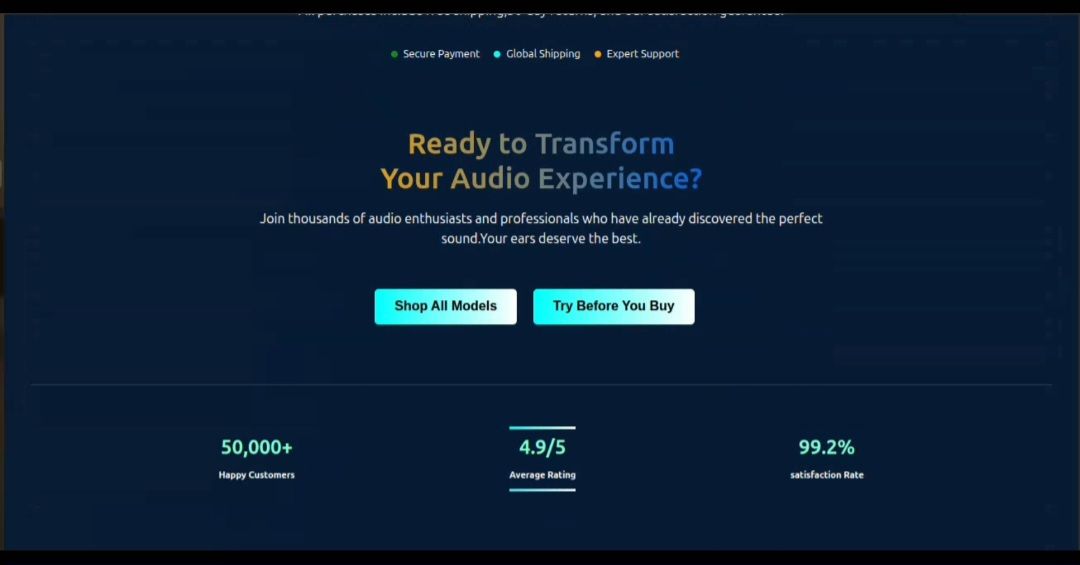The width and height of the screenshot is (1080, 565).
Task: Click the 'Your Audio Experience?' heading line
Action: (541, 179)
